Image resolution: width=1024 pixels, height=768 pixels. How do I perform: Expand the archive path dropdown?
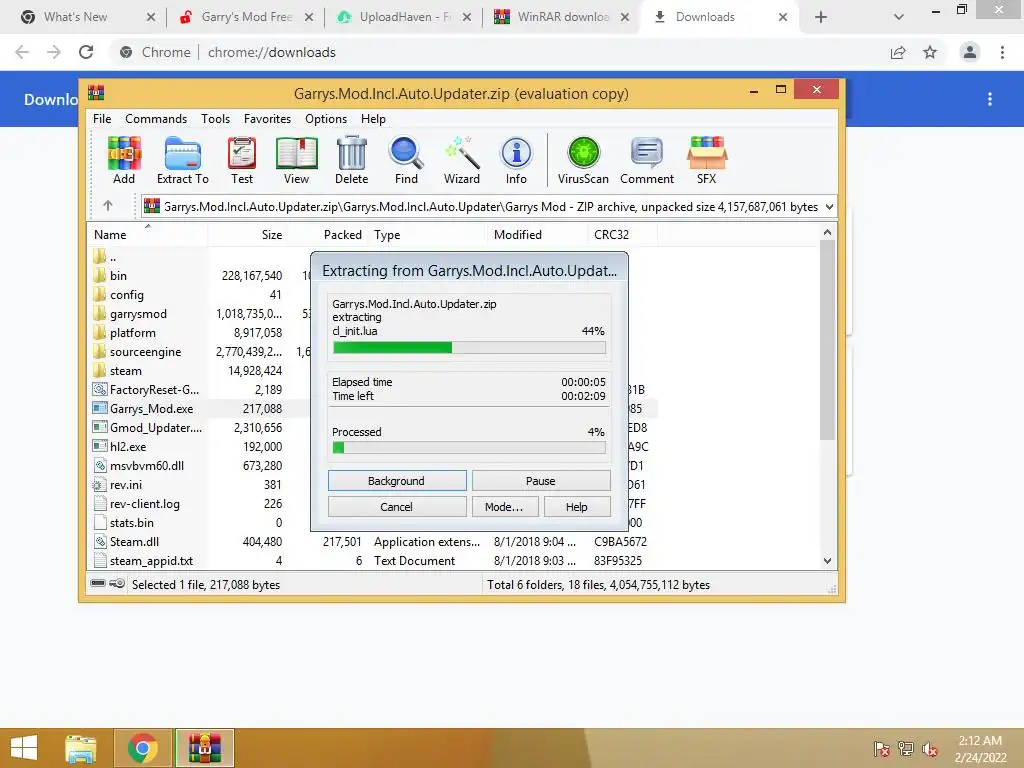(829, 206)
